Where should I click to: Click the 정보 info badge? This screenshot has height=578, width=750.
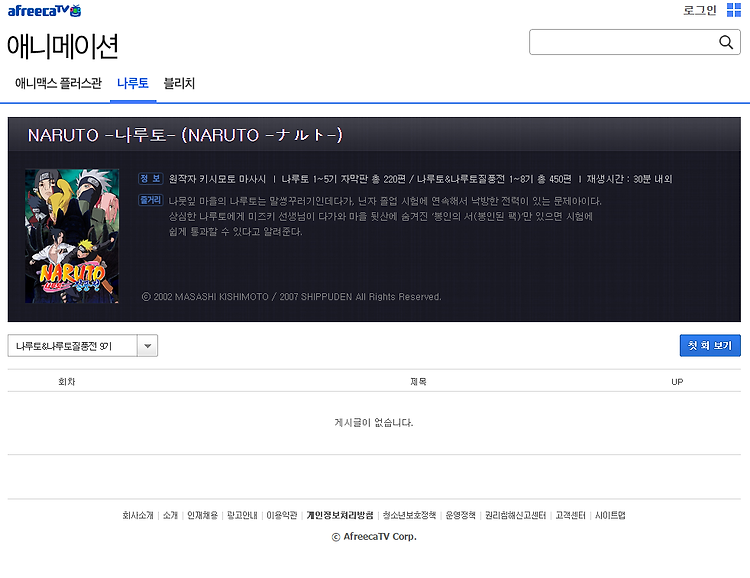pyautogui.click(x=151, y=178)
